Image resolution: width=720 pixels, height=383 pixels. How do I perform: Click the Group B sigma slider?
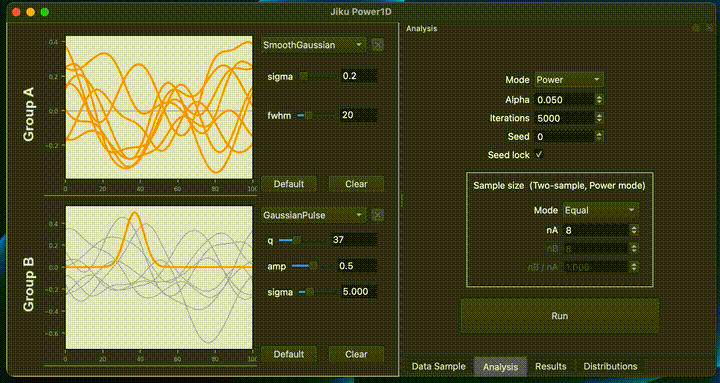pos(317,291)
